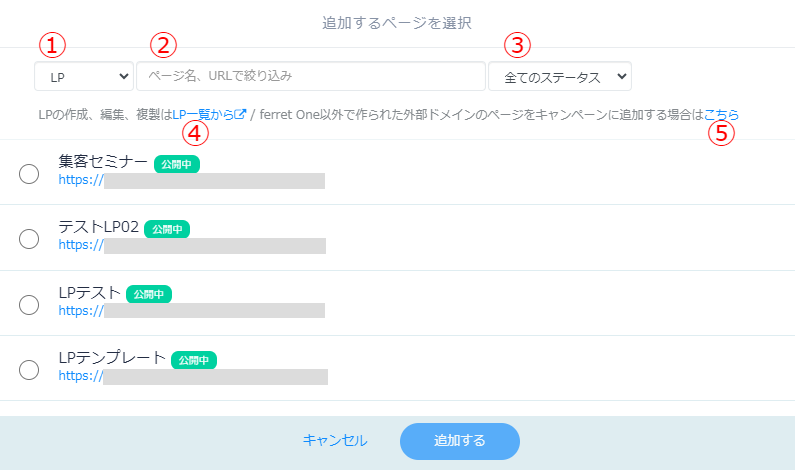Click the 公開中 badge next to 集客セミナー
The width and height of the screenshot is (795, 470).
[x=177, y=164]
